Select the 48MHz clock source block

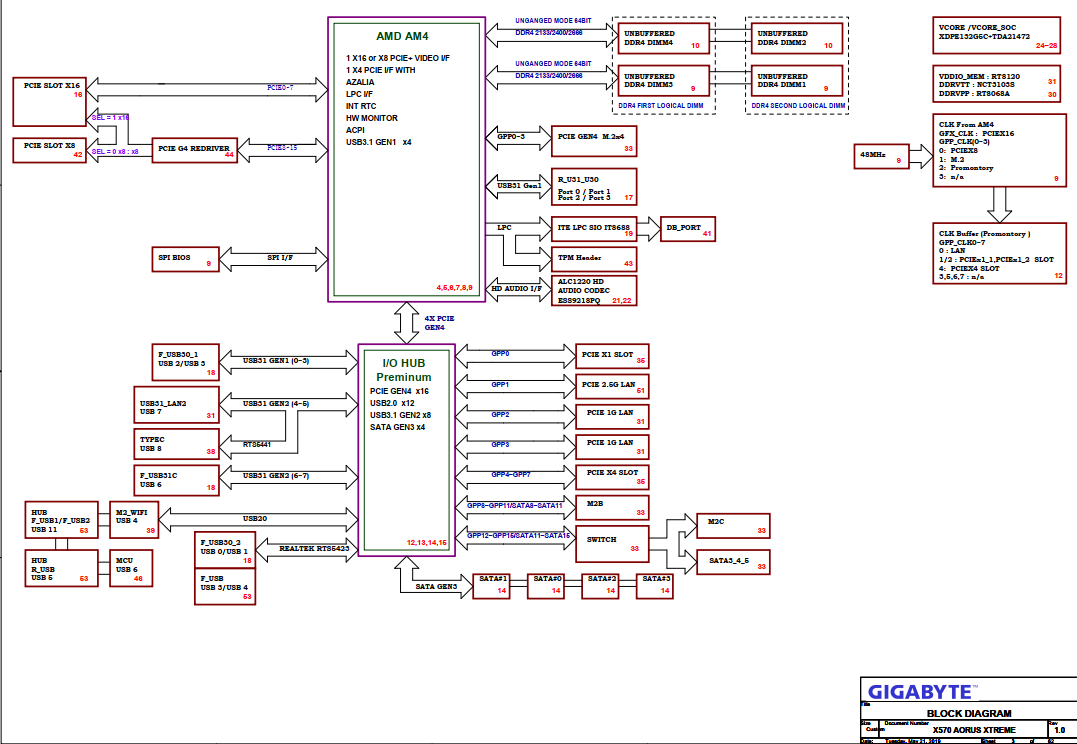pos(882,157)
